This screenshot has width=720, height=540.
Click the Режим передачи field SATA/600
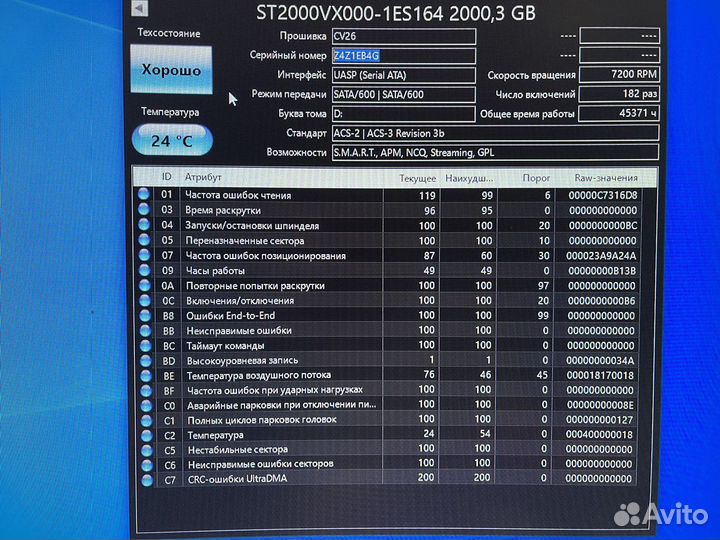click(404, 94)
